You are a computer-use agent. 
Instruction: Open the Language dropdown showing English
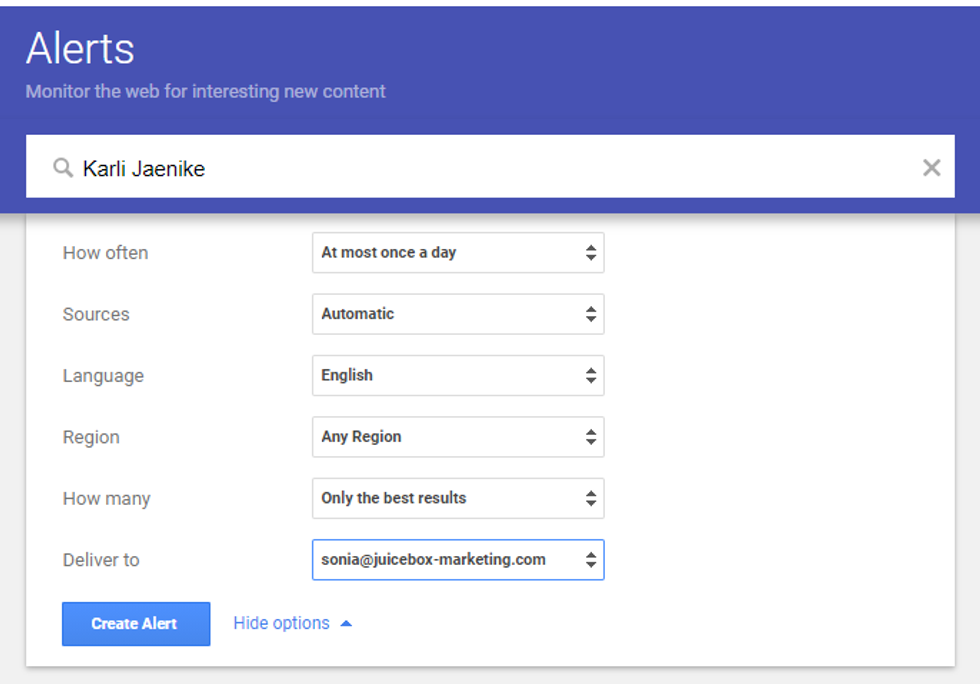(450, 375)
